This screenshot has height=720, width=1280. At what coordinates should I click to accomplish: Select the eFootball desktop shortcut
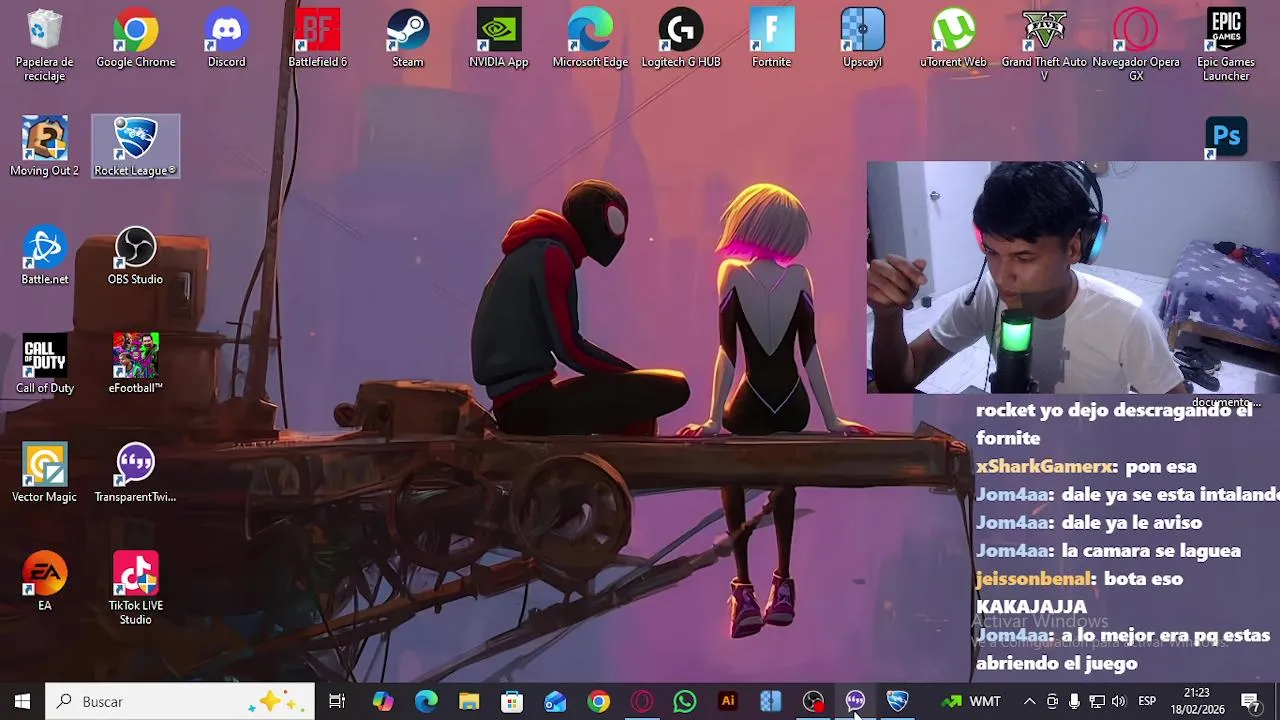pyautogui.click(x=135, y=365)
